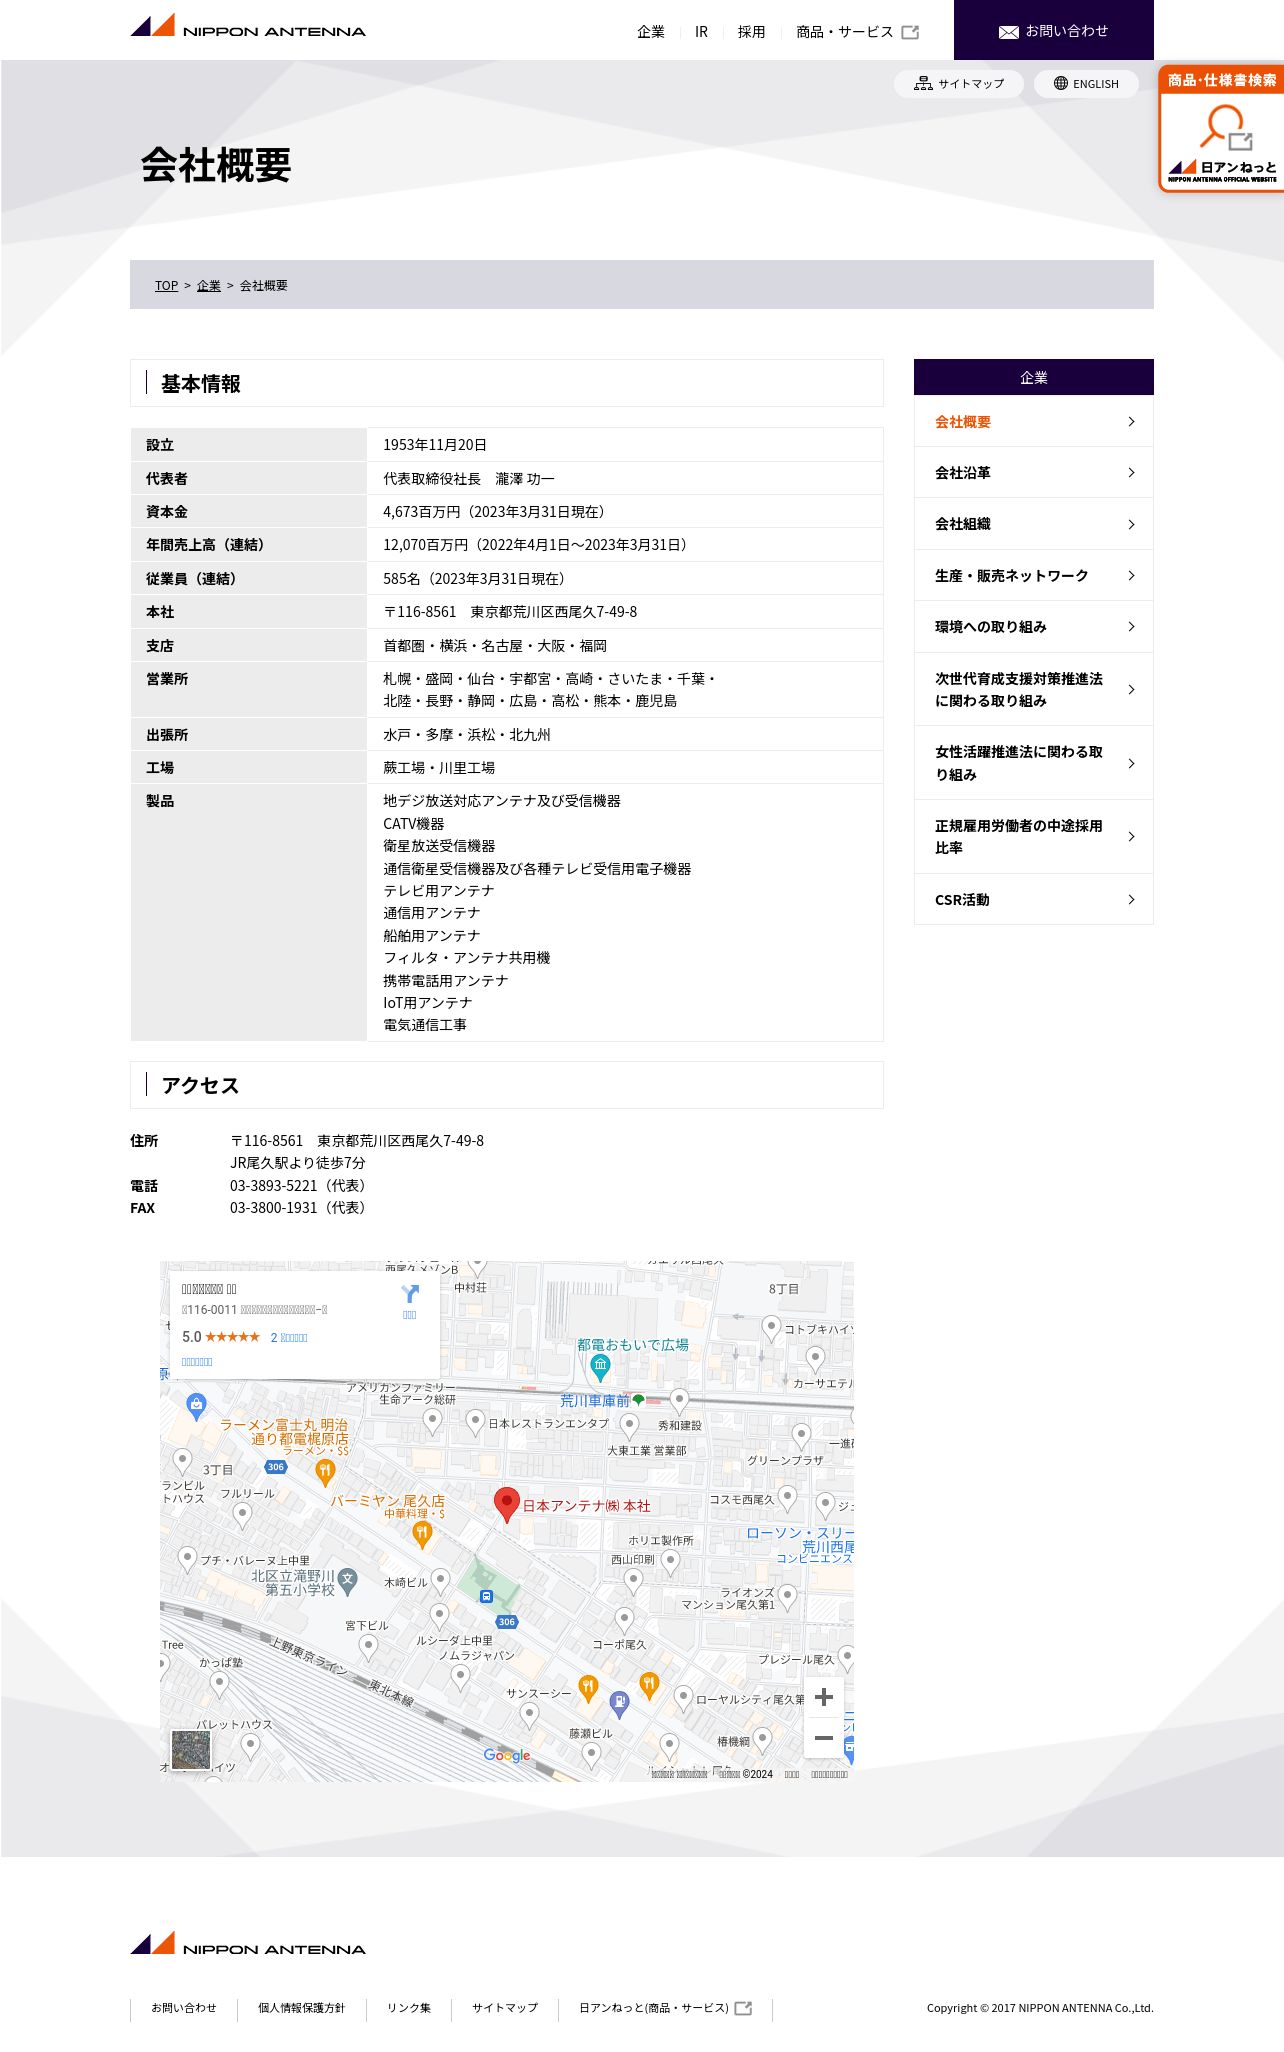This screenshot has height=2052, width=1284.
Task: Open footer 個人情報保護方針 link
Action: tap(301, 2008)
